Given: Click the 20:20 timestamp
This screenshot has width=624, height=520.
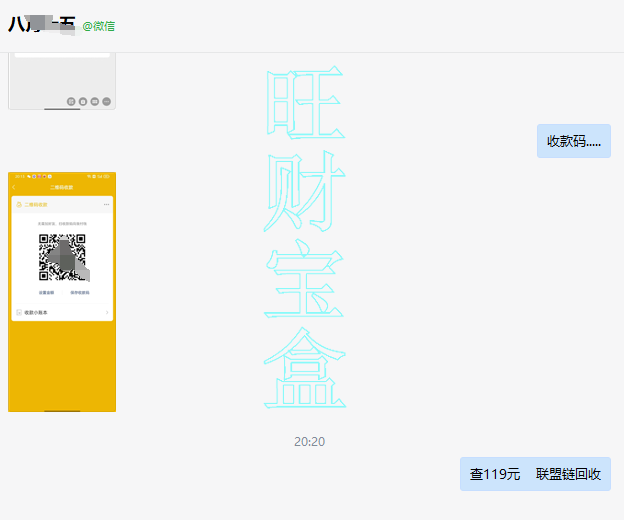Looking at the screenshot, I should coord(309,441).
